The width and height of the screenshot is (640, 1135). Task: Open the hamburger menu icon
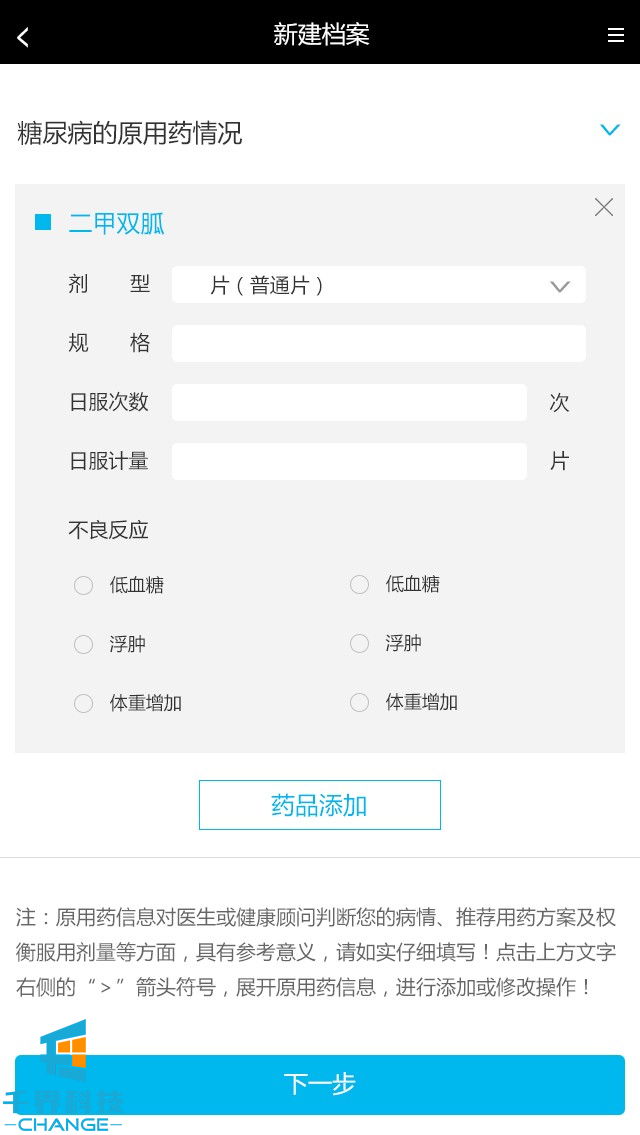pyautogui.click(x=616, y=35)
